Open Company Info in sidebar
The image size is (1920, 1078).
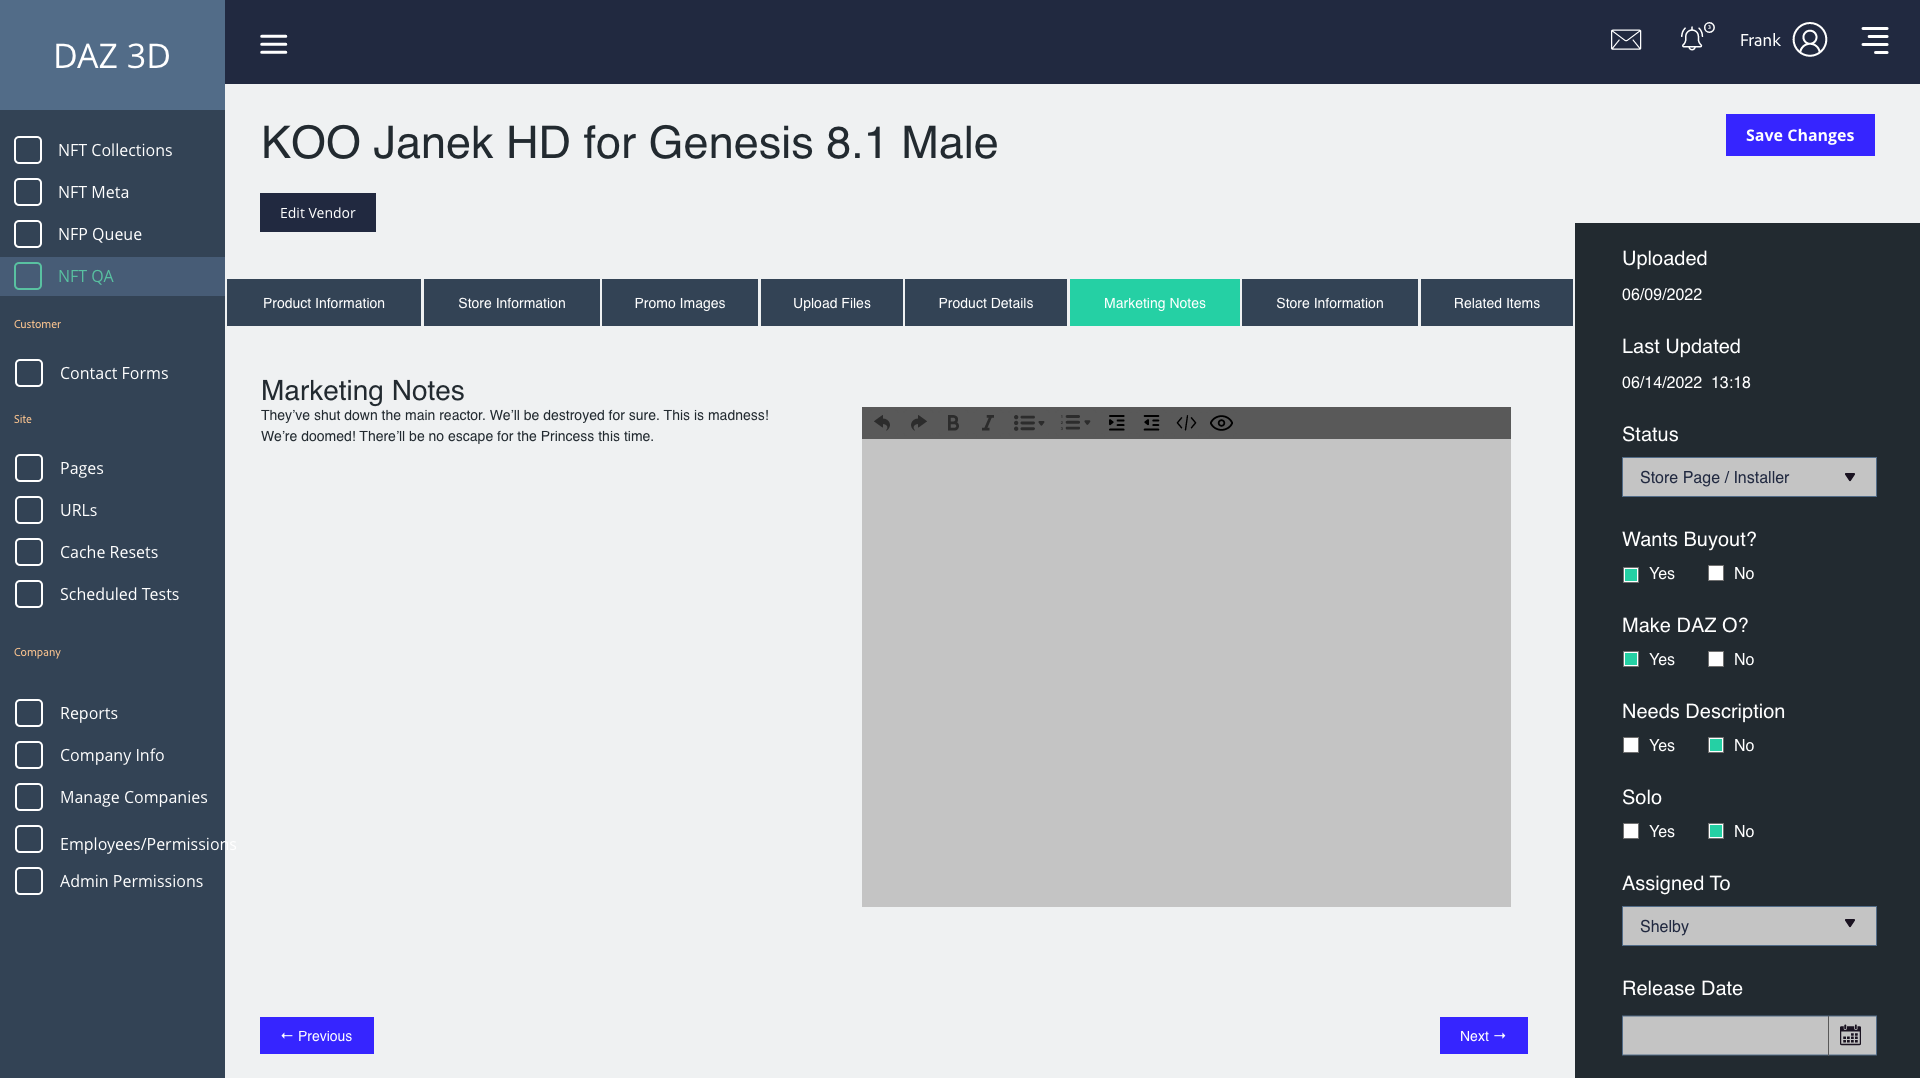click(x=112, y=755)
